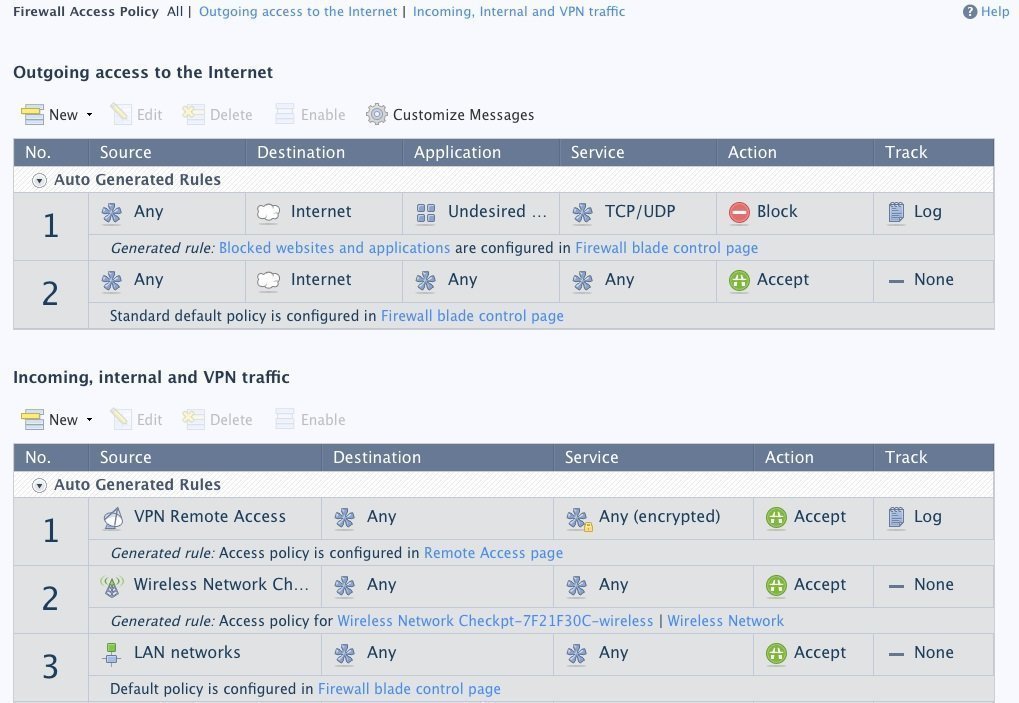Collapse Auto Generated Rules in outgoing table
This screenshot has width=1019, height=703.
coord(39,181)
